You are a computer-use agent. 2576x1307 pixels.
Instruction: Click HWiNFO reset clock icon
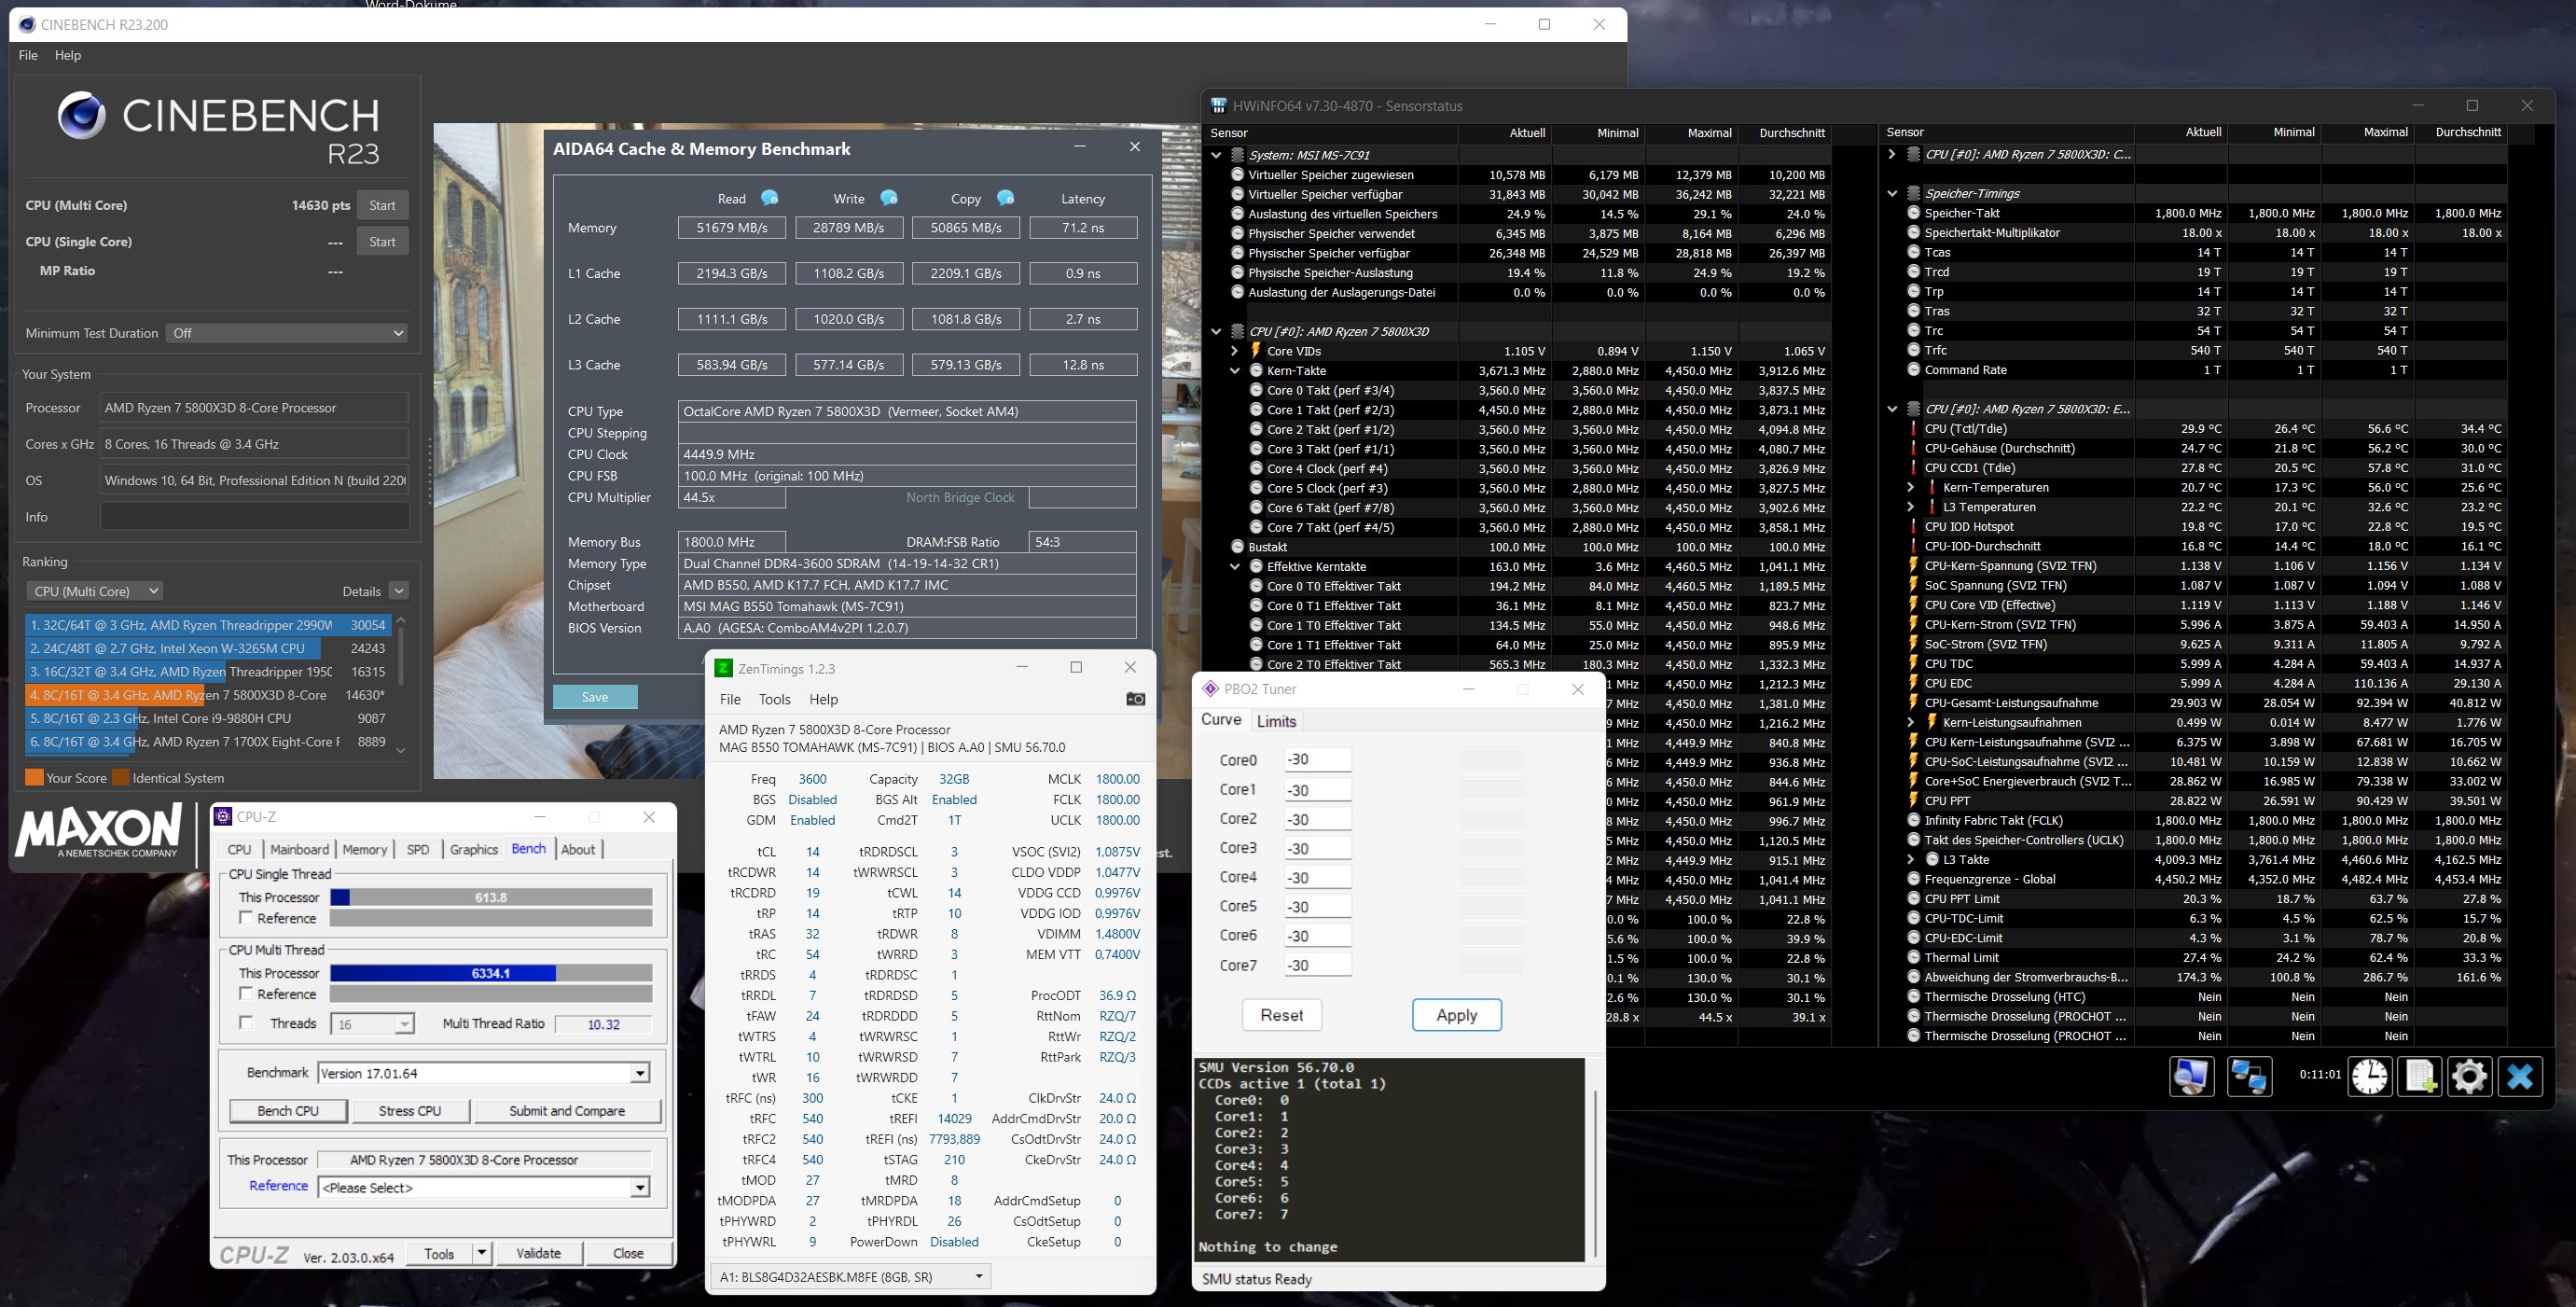2369,1076
